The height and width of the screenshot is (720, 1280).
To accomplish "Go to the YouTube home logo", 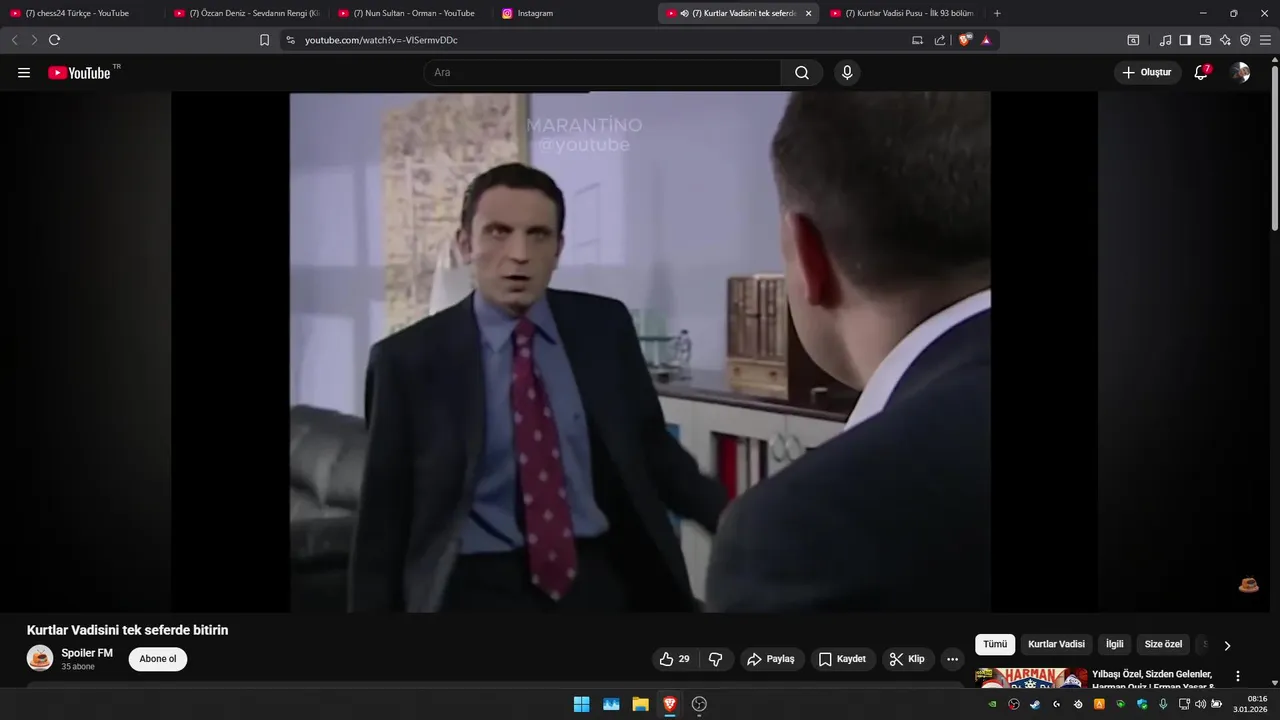I will pos(79,72).
